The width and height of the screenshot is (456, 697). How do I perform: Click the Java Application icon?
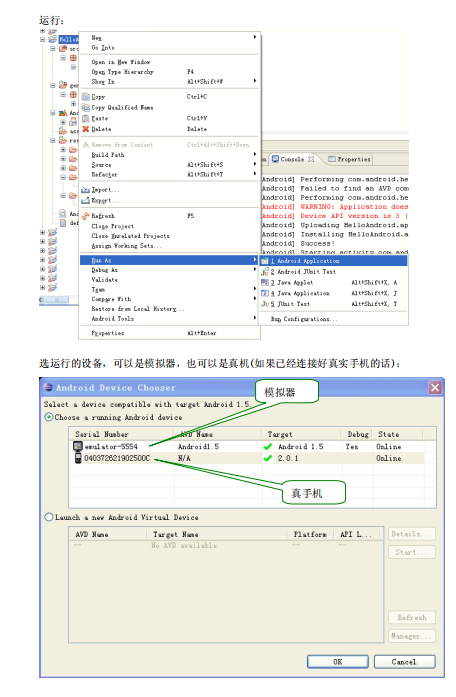[265, 293]
